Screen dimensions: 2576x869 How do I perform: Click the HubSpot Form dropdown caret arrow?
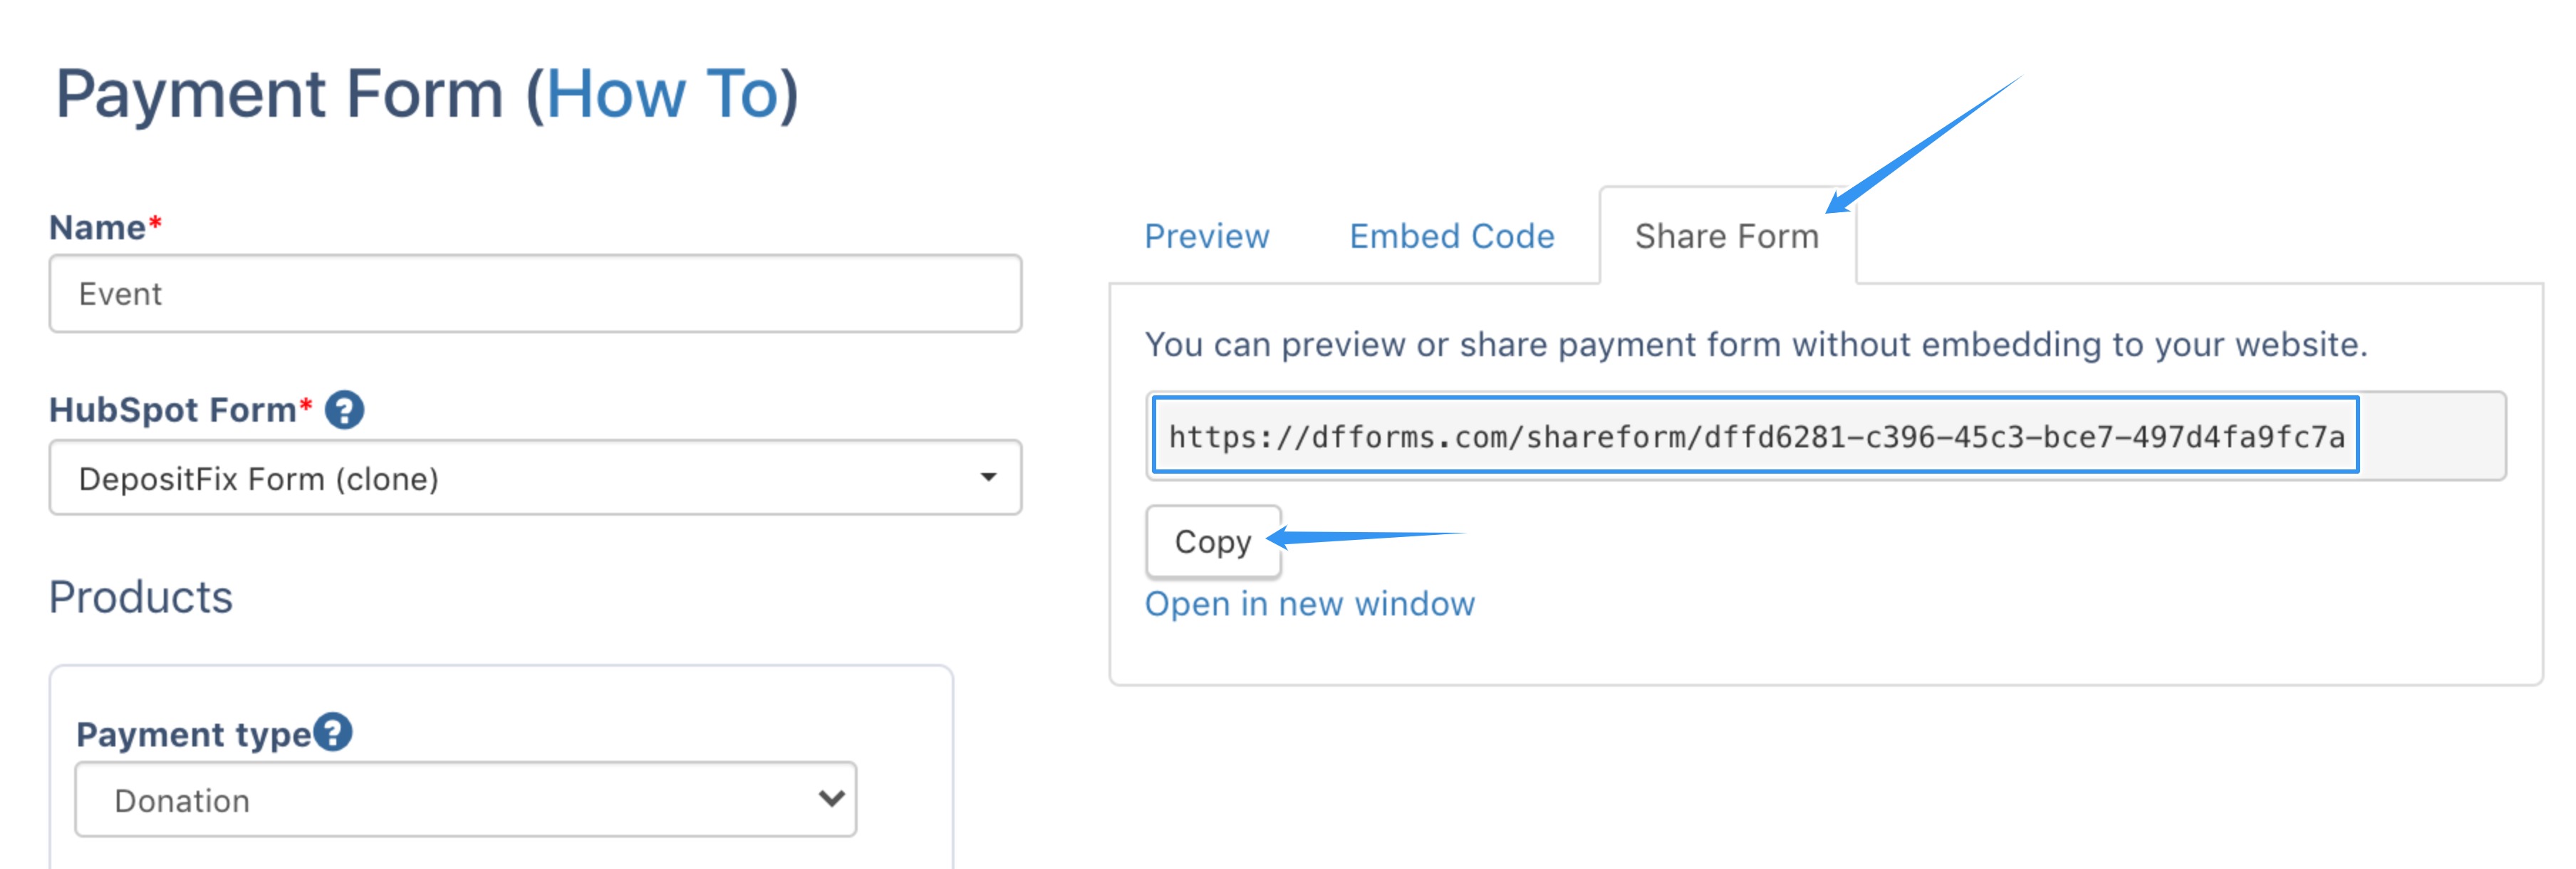coord(988,478)
